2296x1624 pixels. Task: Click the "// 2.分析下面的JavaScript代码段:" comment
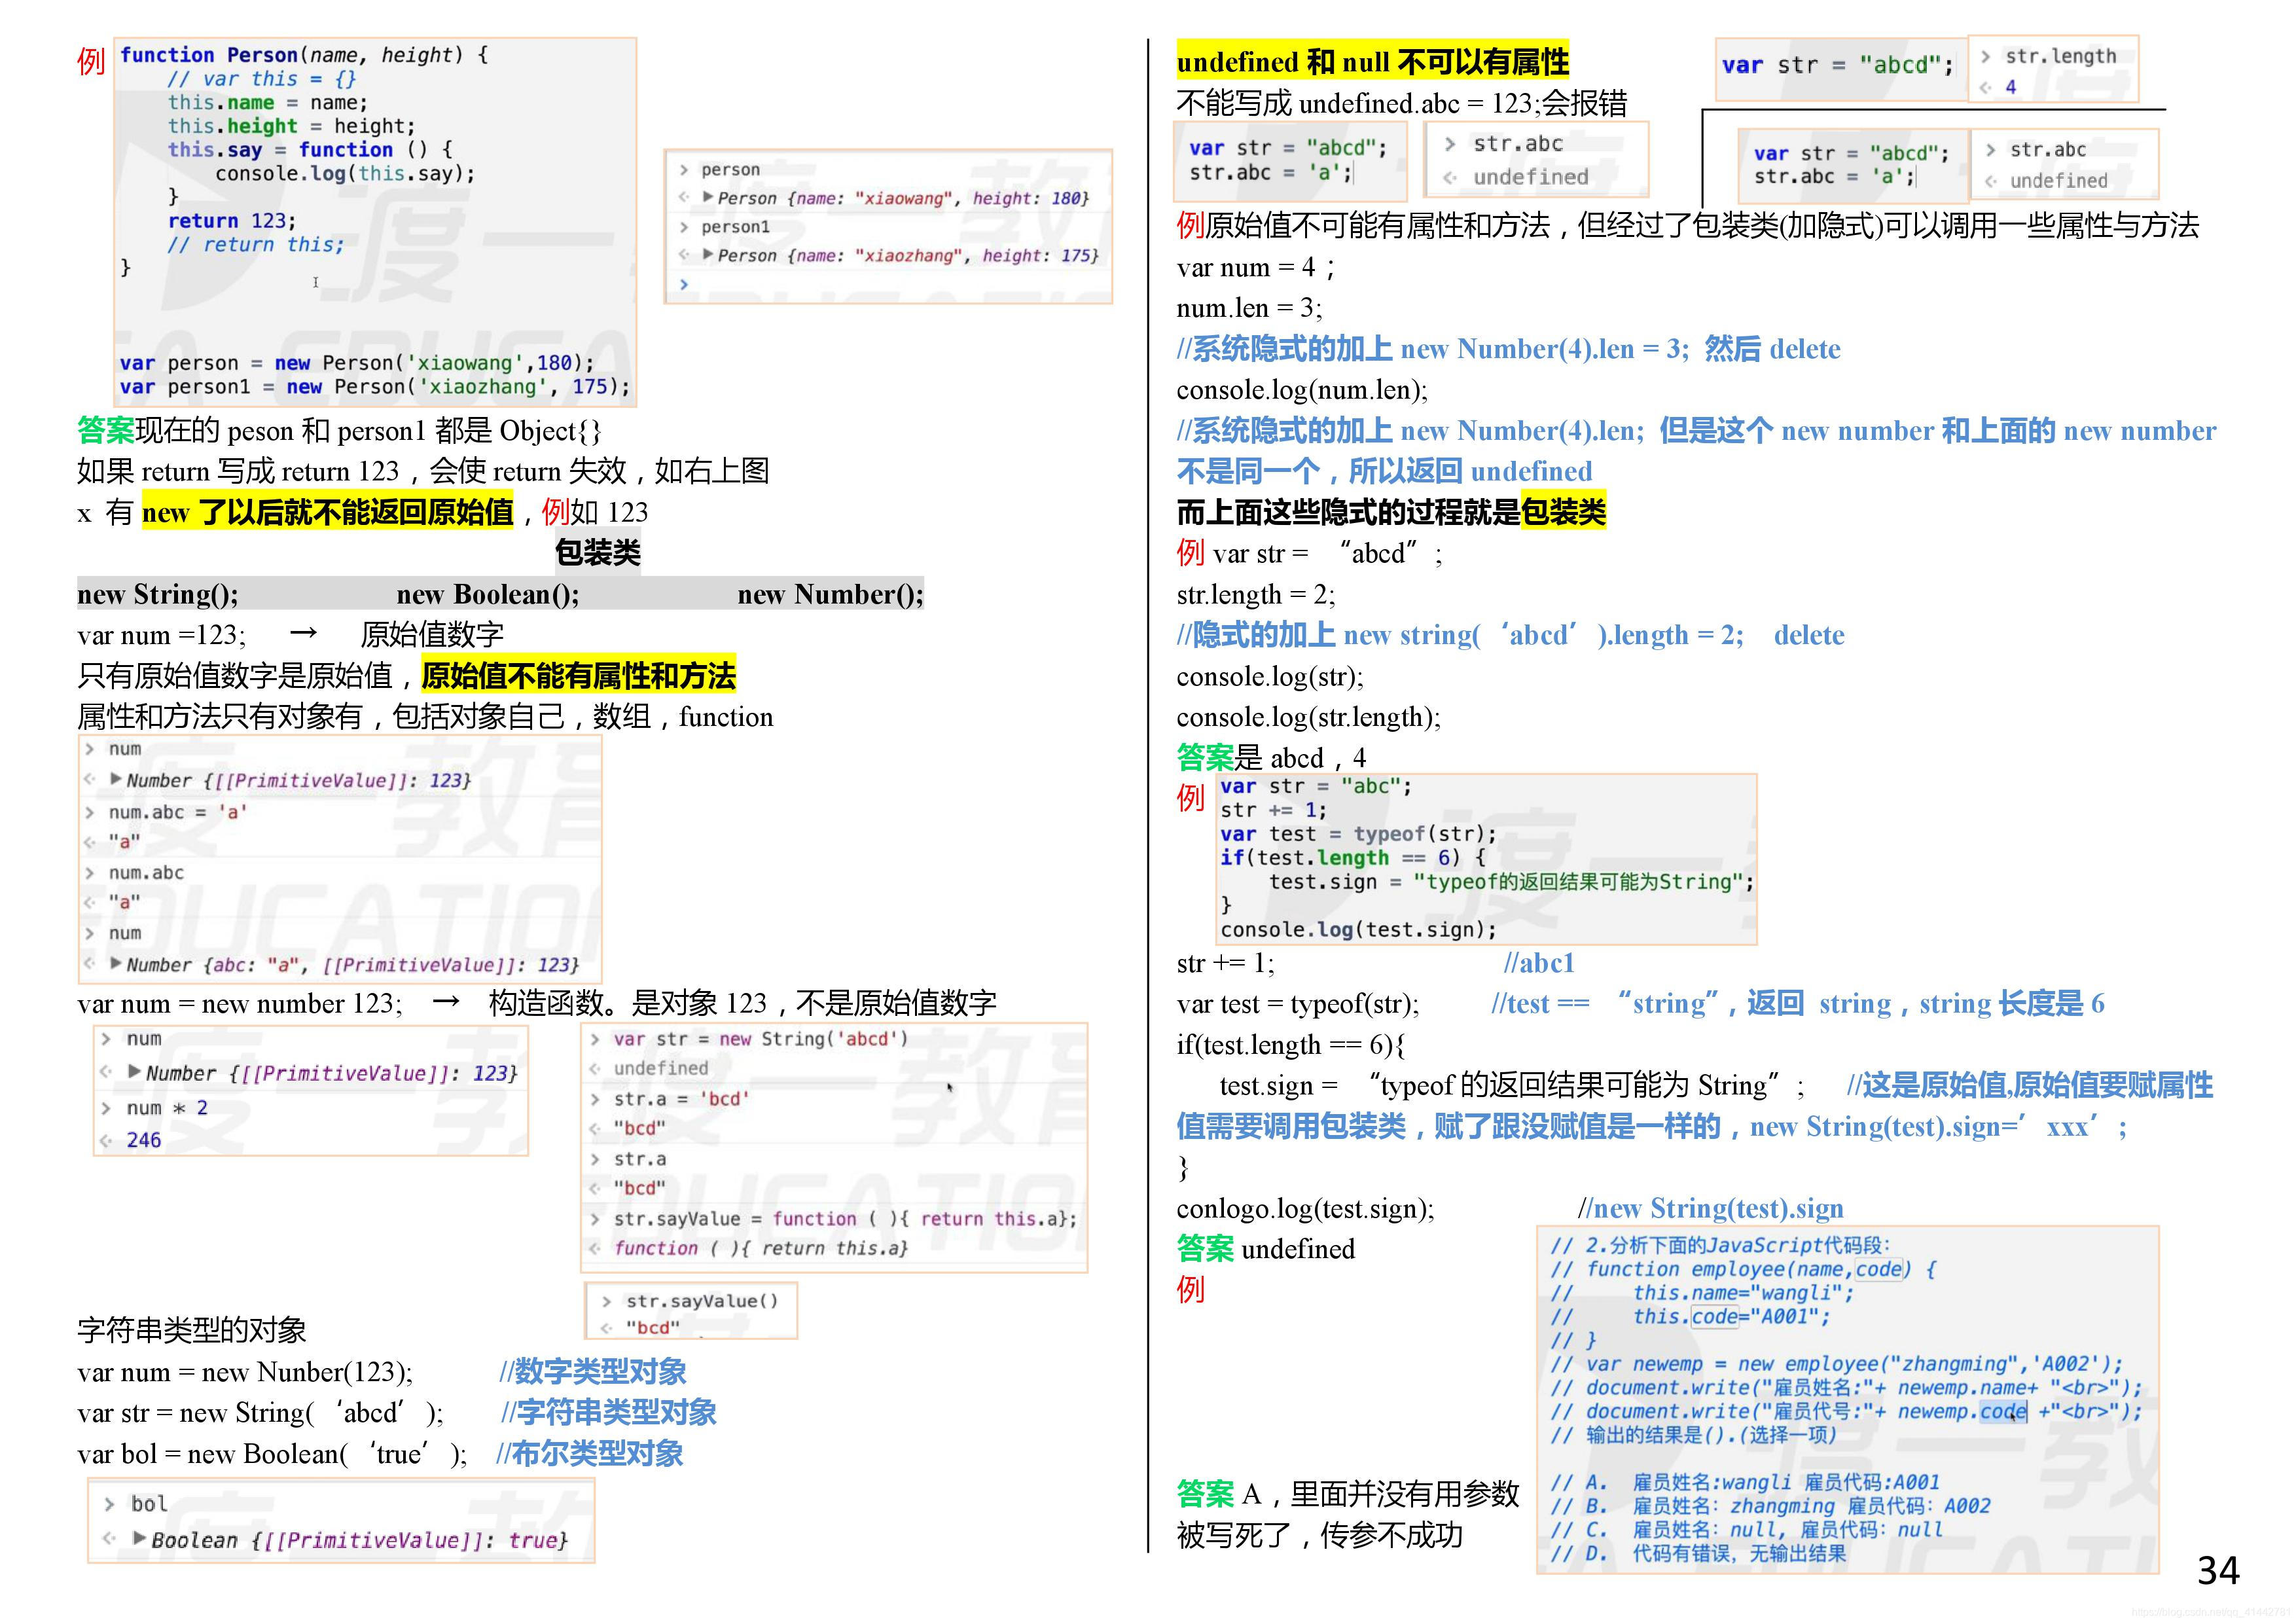click(1720, 1245)
